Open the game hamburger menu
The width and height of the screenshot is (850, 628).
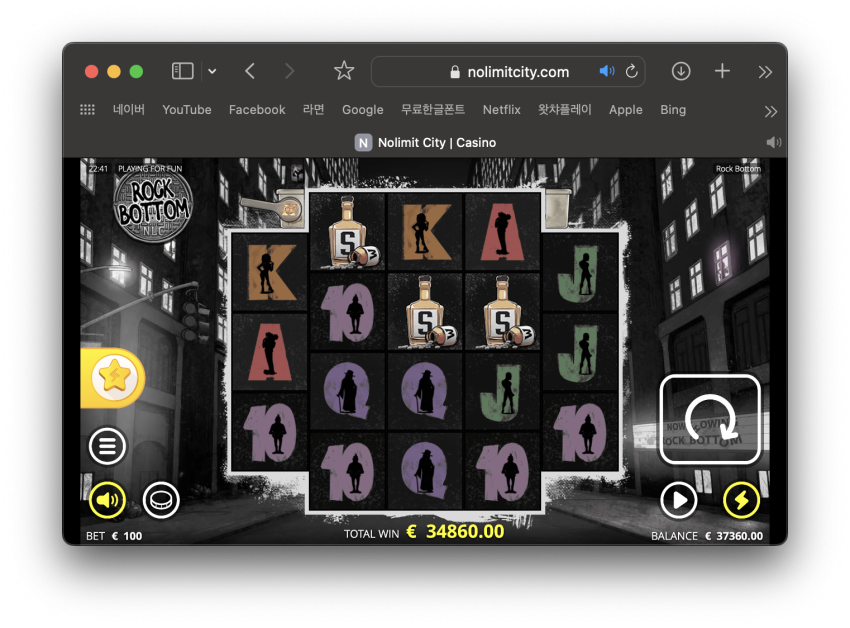(x=107, y=446)
